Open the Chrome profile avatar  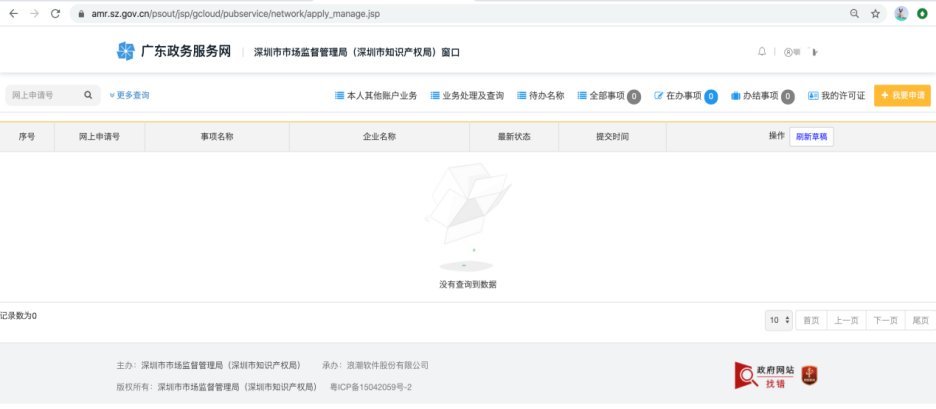point(901,14)
